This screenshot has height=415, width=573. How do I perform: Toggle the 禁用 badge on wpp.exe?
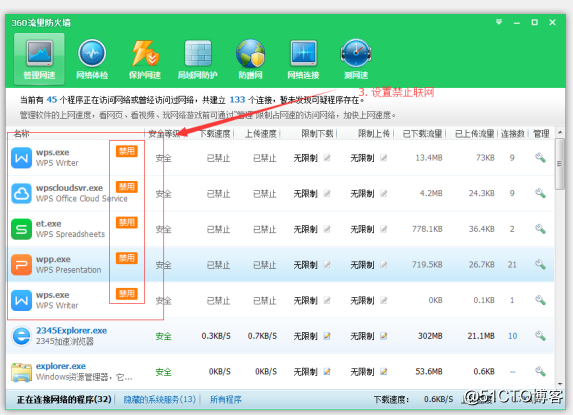[x=127, y=258]
